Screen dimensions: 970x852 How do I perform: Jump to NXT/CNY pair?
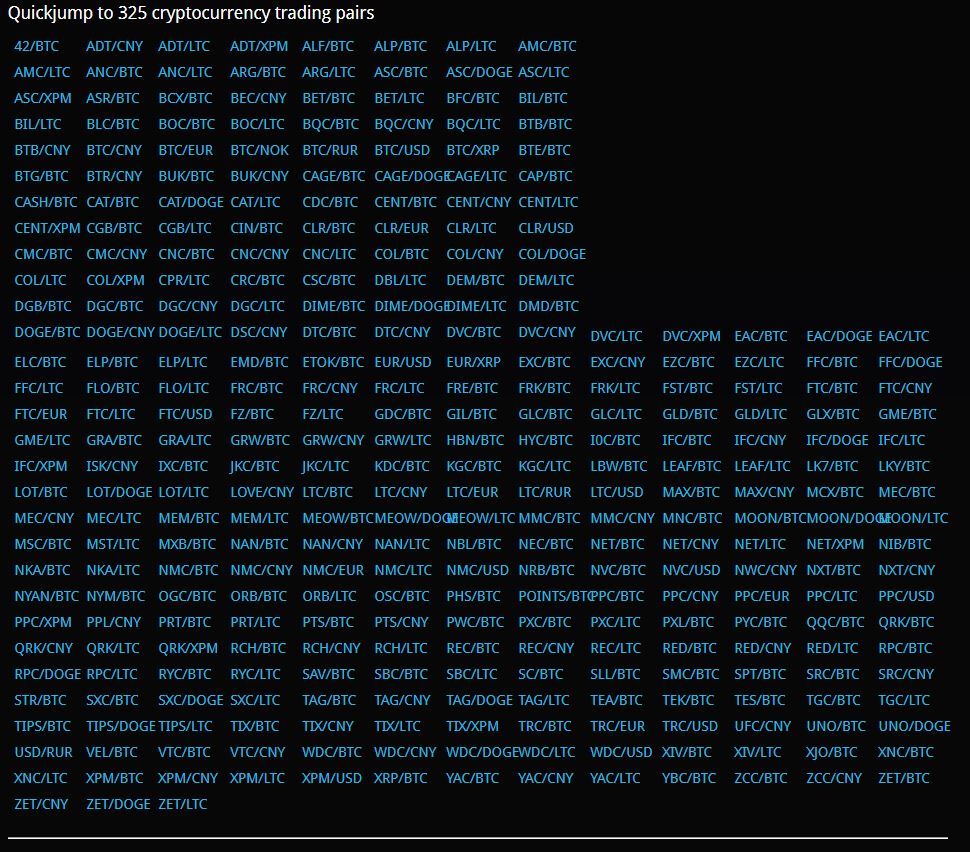(906, 570)
